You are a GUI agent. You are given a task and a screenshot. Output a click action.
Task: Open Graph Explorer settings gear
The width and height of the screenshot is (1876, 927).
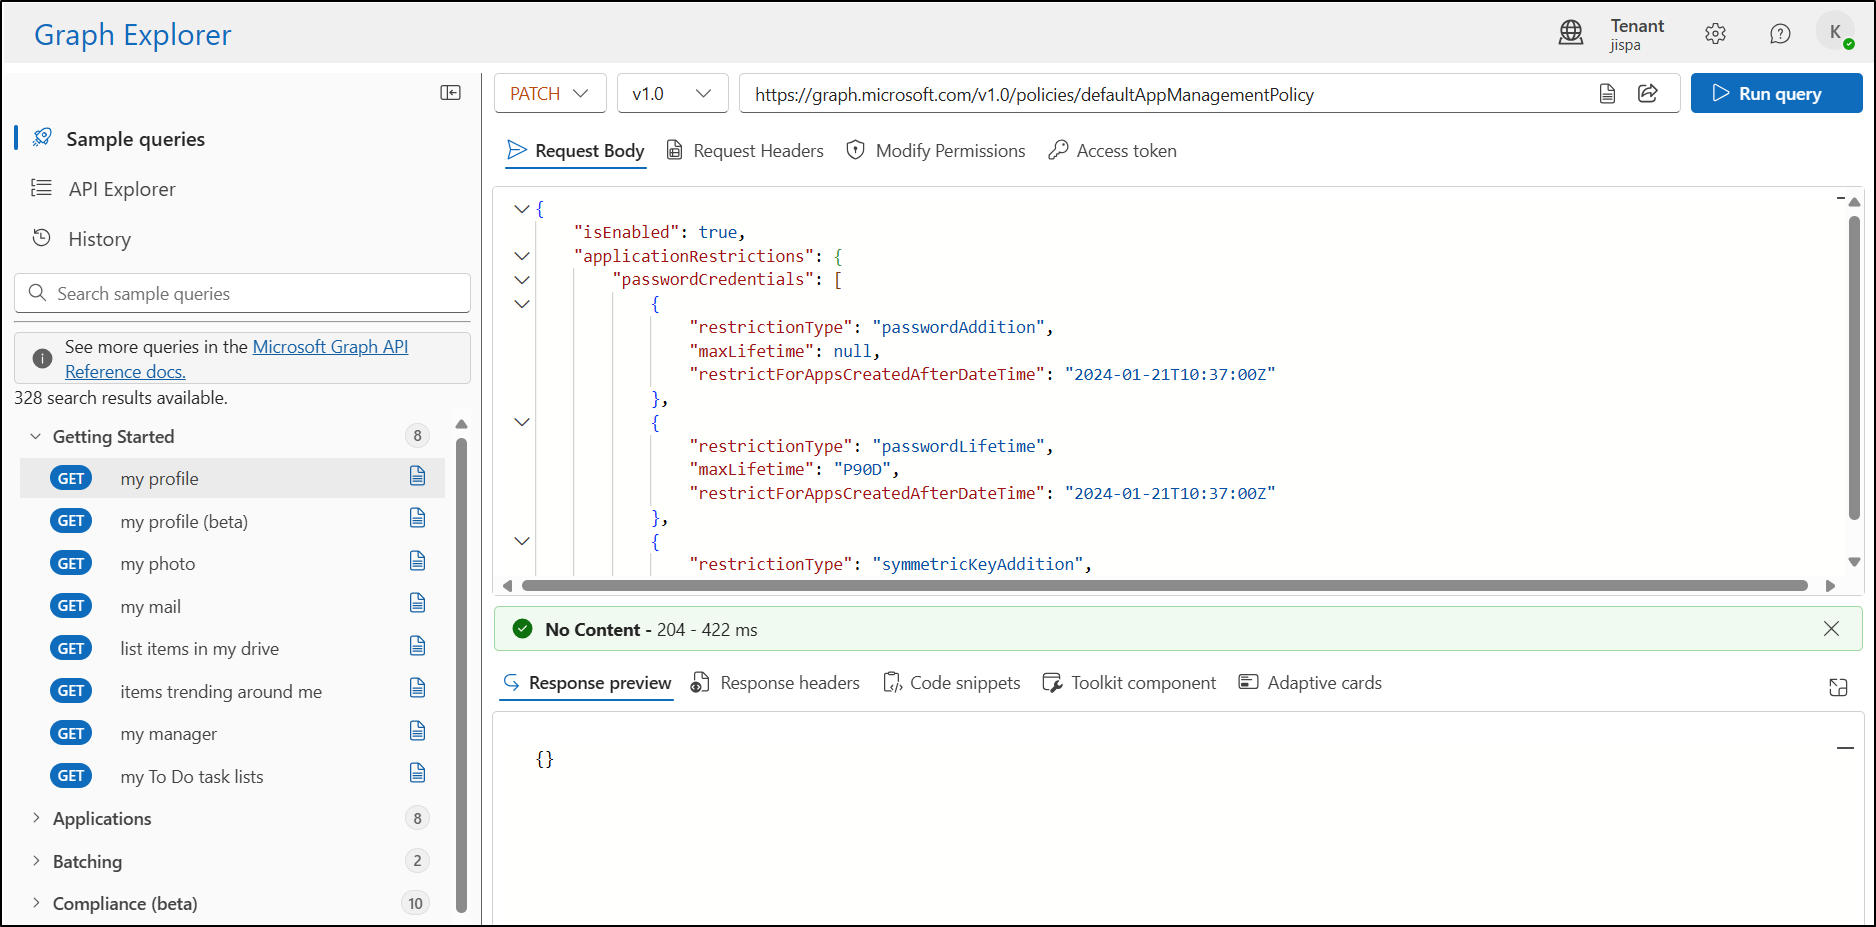click(x=1715, y=33)
